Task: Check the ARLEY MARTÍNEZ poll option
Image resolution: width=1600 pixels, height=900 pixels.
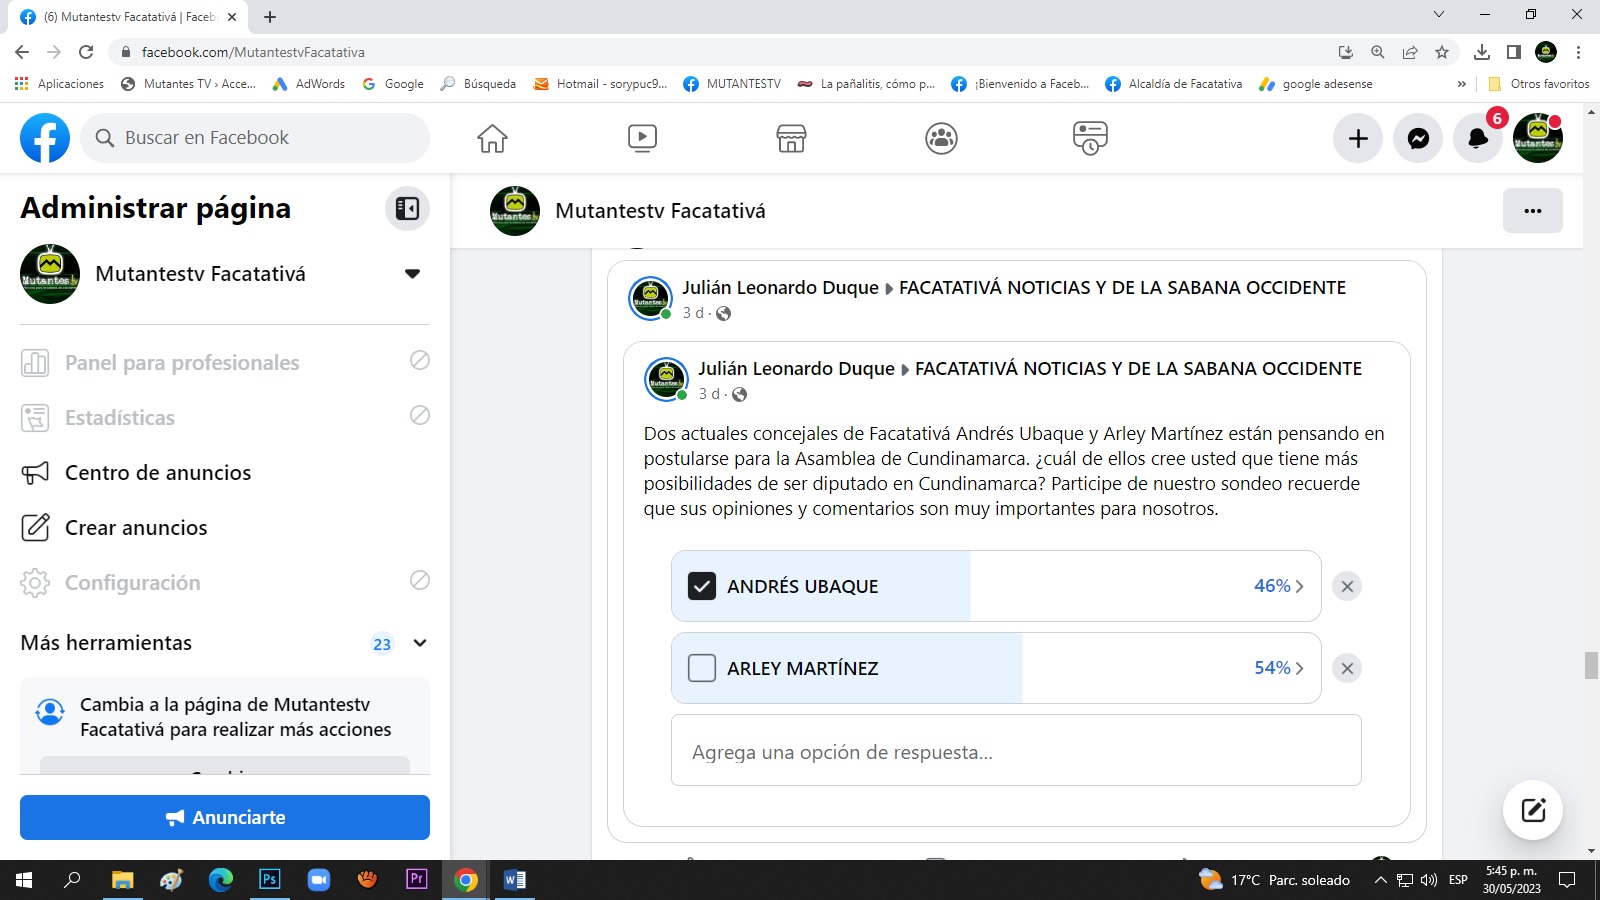Action: 702,668
